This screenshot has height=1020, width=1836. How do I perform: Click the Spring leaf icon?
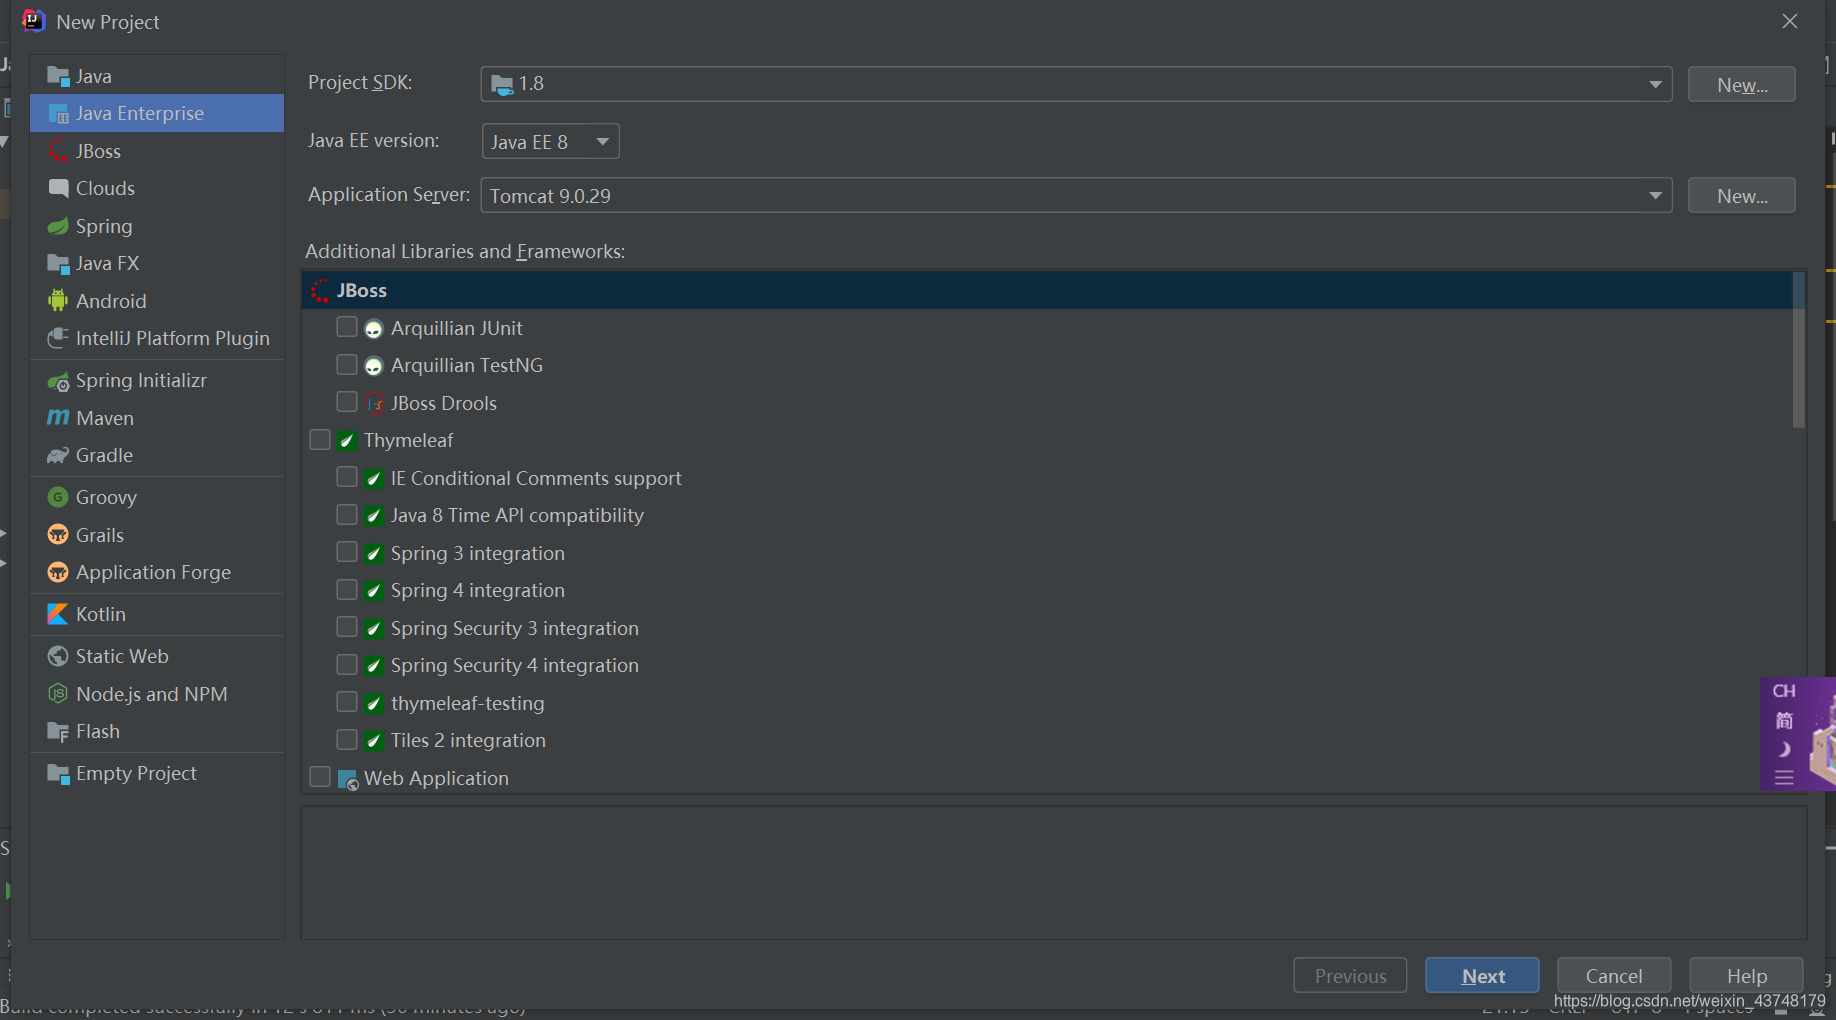[58, 227]
